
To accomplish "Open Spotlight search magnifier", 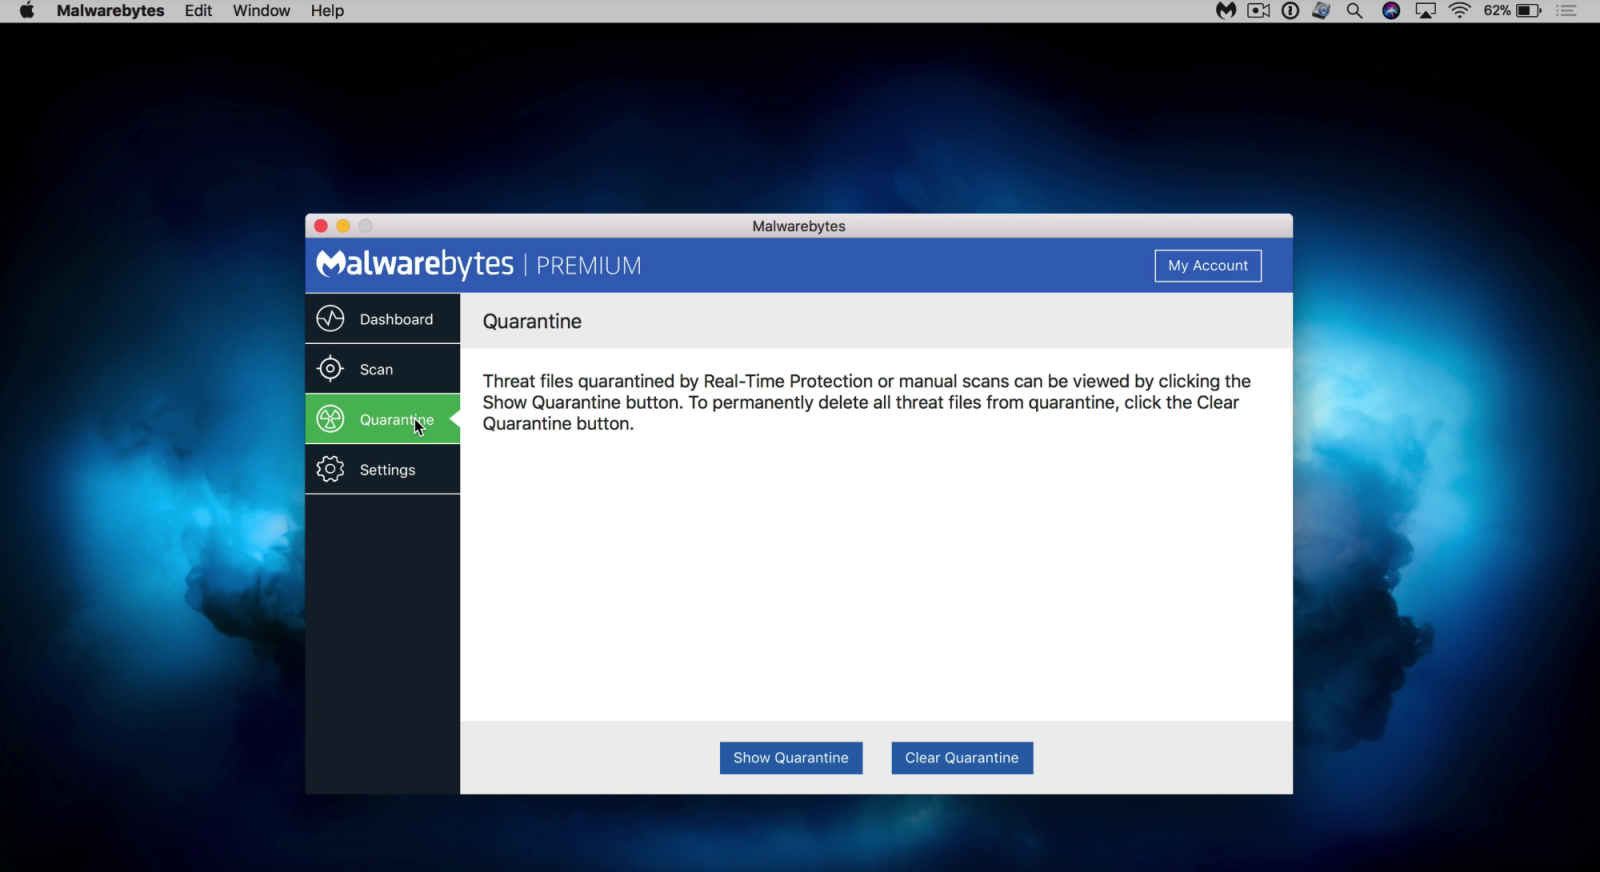I will coord(1355,11).
